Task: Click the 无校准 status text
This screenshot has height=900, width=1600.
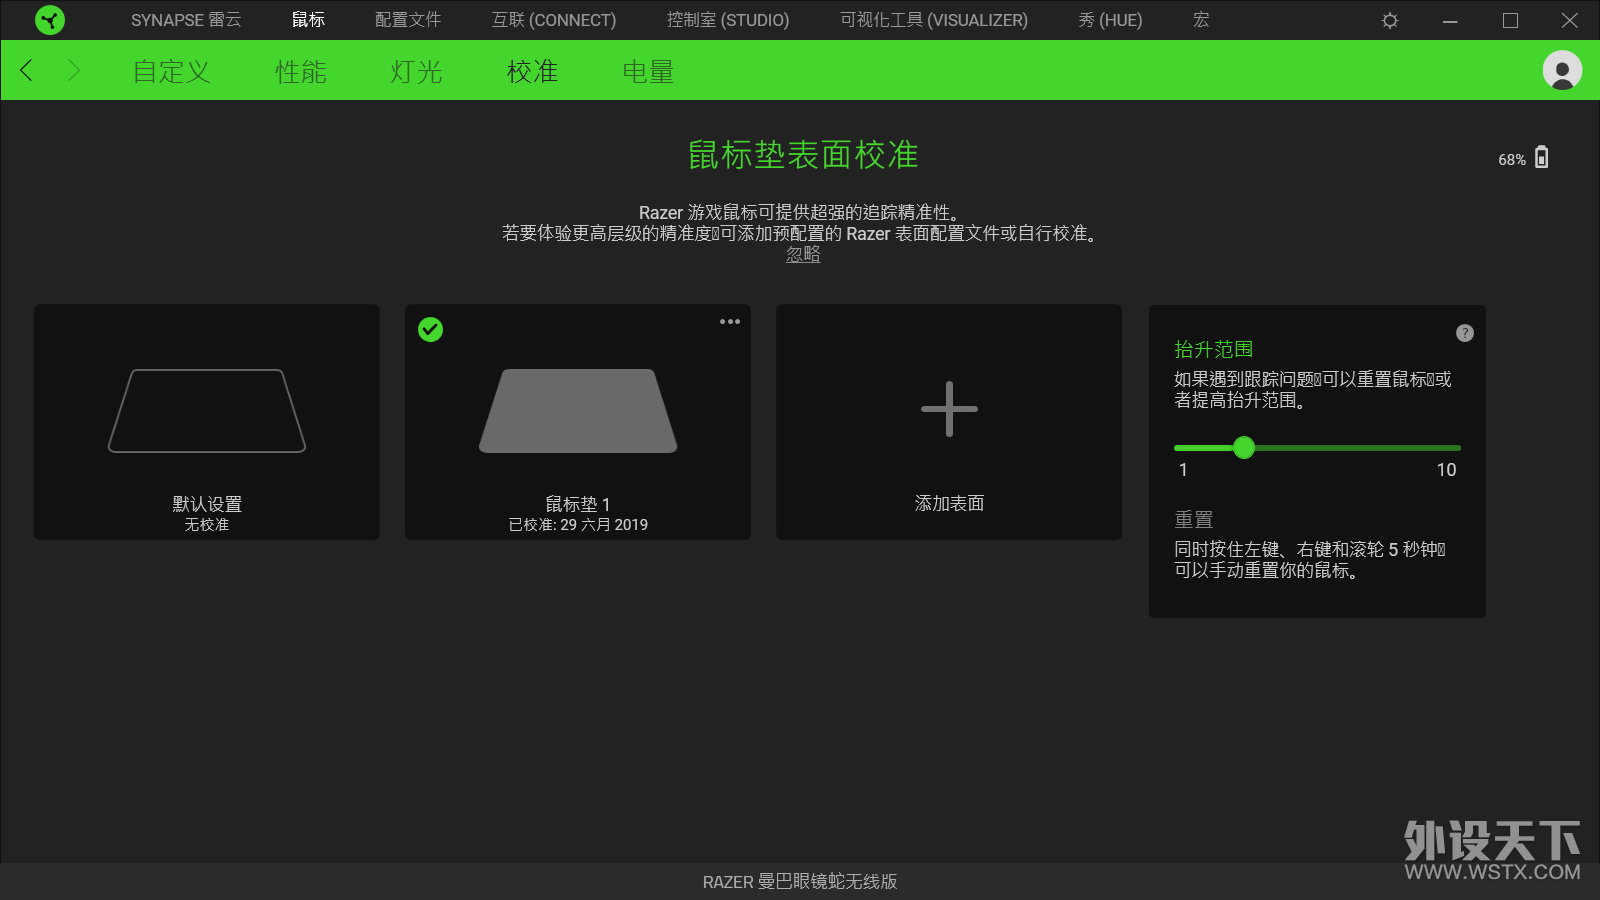Action: (x=207, y=525)
